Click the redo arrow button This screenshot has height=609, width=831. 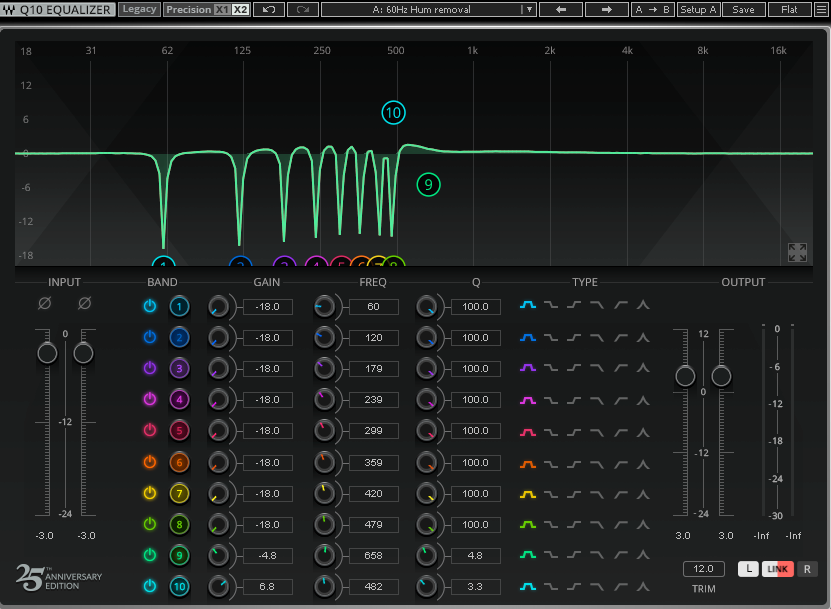click(303, 10)
